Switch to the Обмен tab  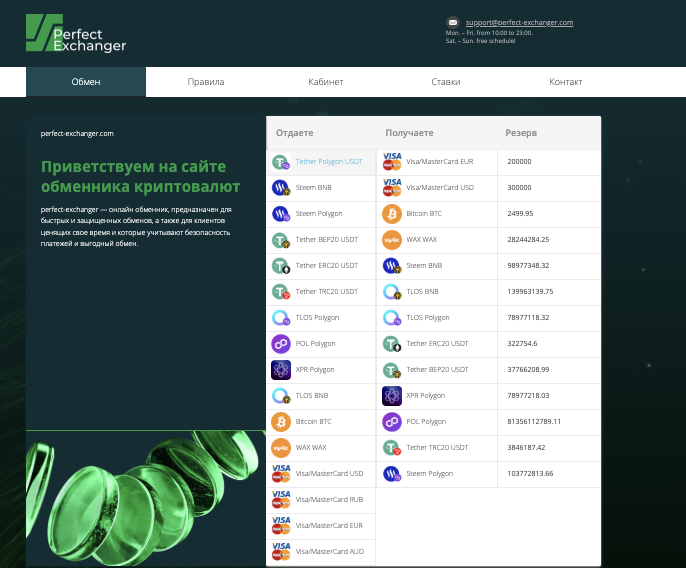click(x=86, y=82)
